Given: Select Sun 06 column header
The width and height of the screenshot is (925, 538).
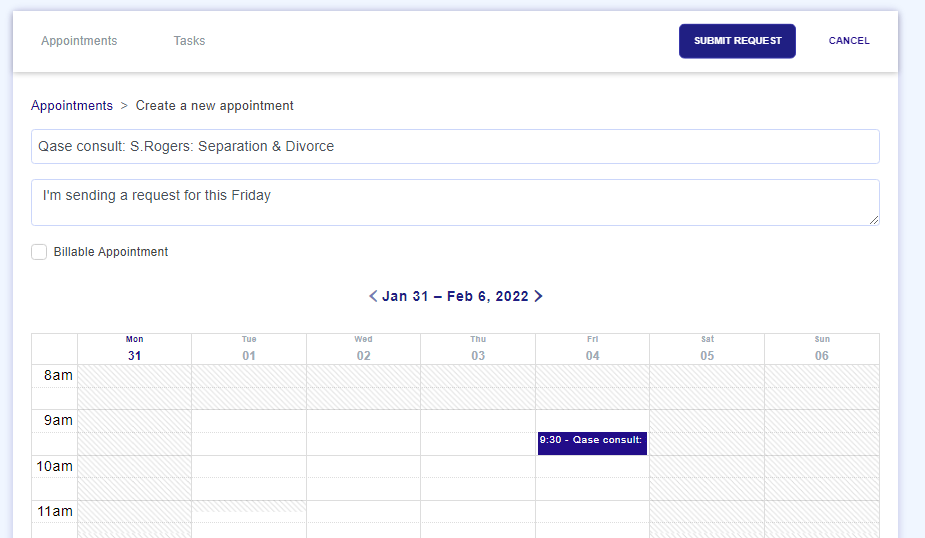Looking at the screenshot, I should [822, 349].
